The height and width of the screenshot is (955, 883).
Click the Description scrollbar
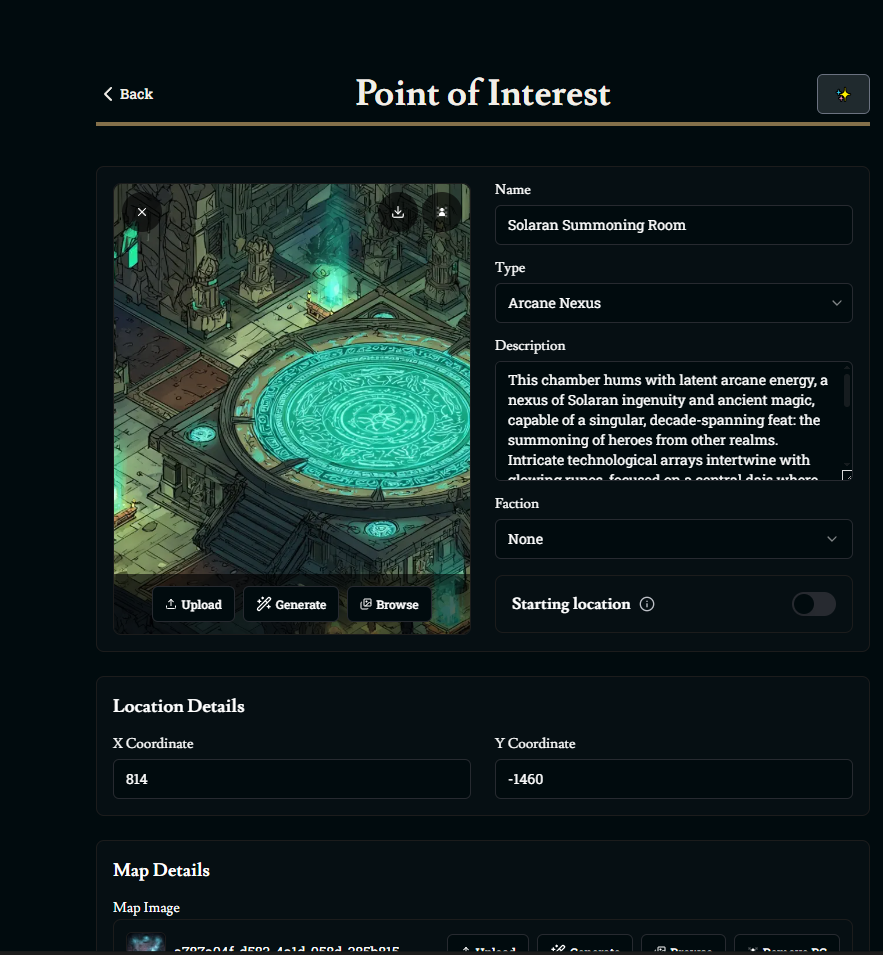(x=847, y=390)
